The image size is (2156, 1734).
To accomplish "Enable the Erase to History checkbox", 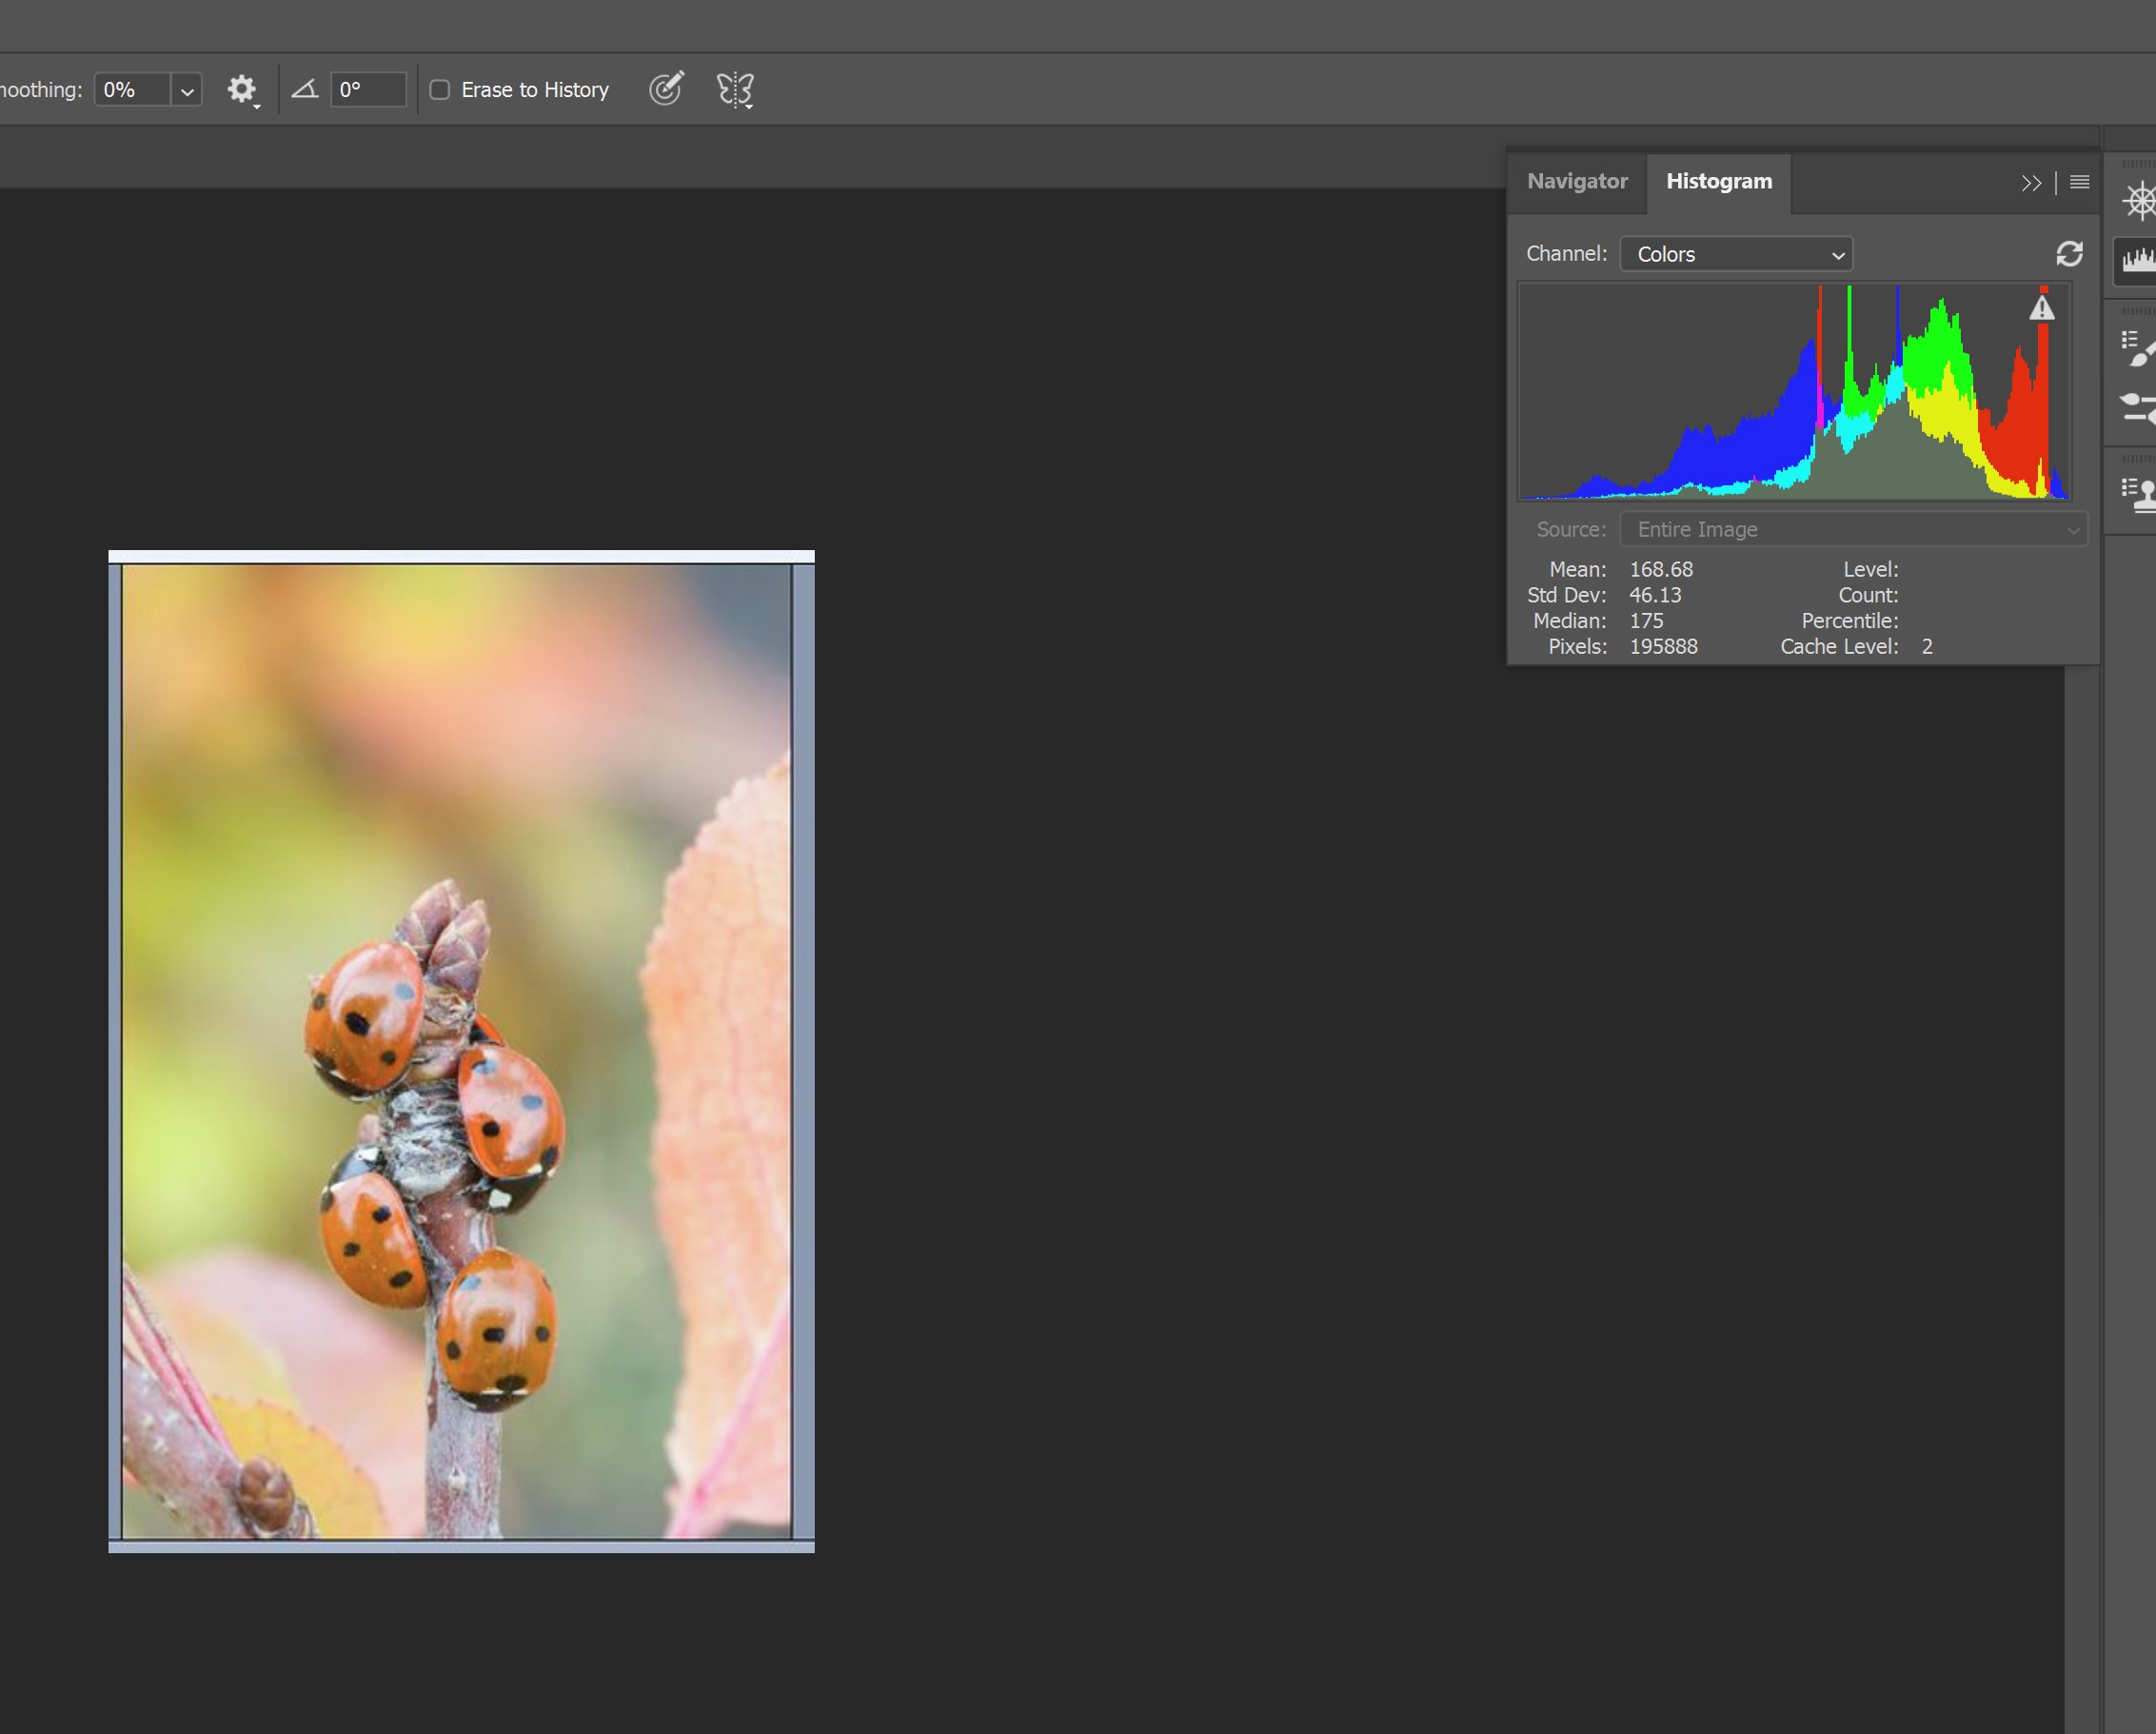I will coord(439,90).
